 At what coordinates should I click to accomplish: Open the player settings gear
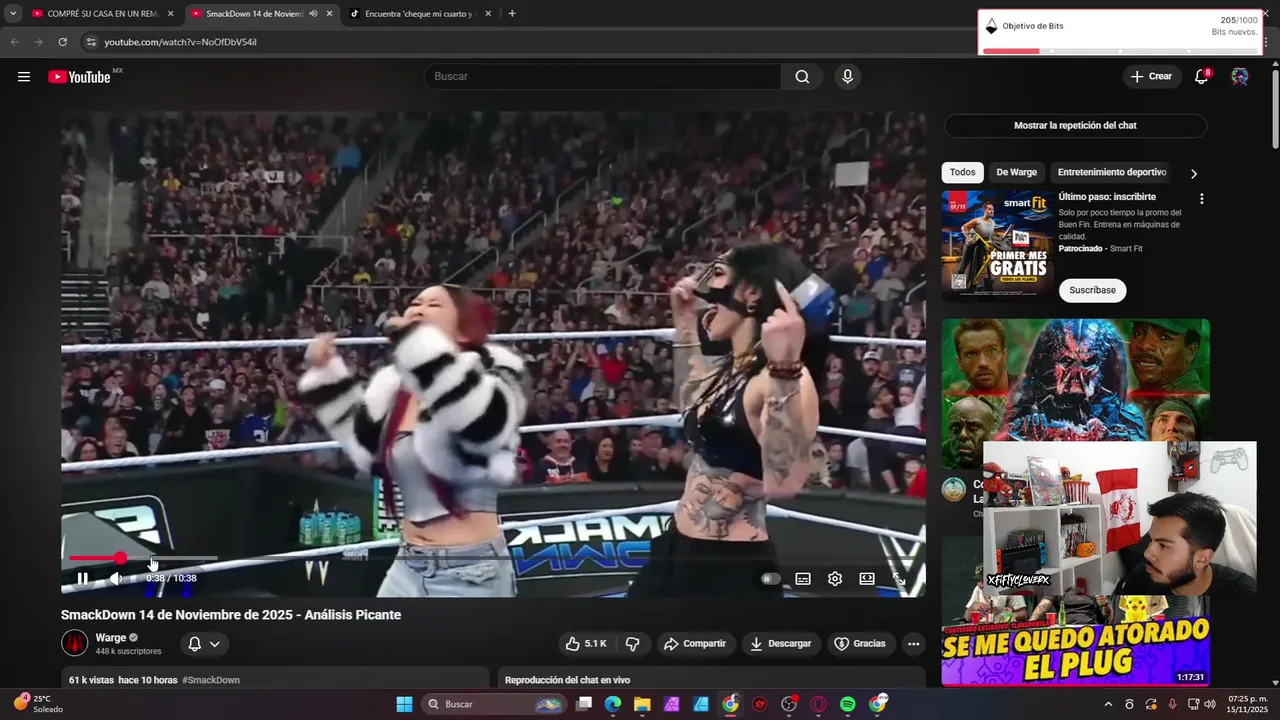[x=835, y=579]
